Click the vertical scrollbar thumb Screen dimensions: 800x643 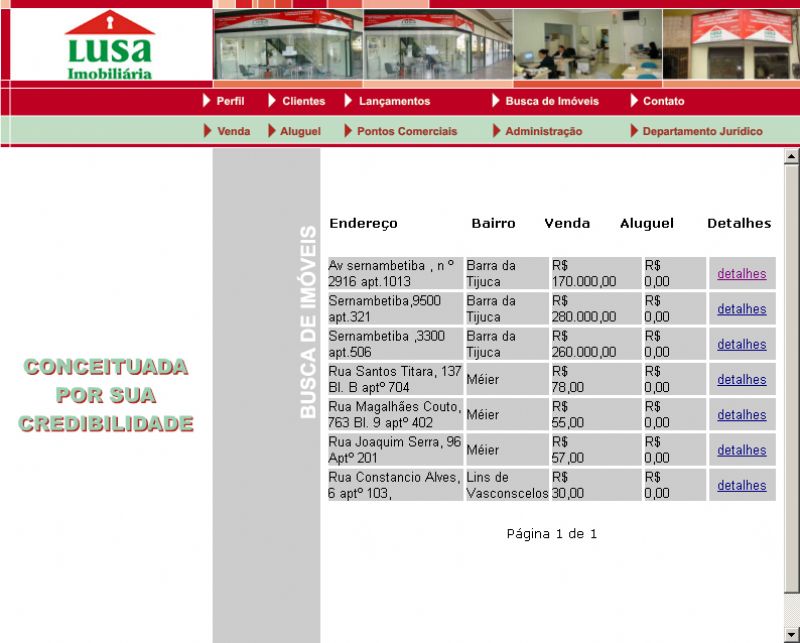pos(791,379)
